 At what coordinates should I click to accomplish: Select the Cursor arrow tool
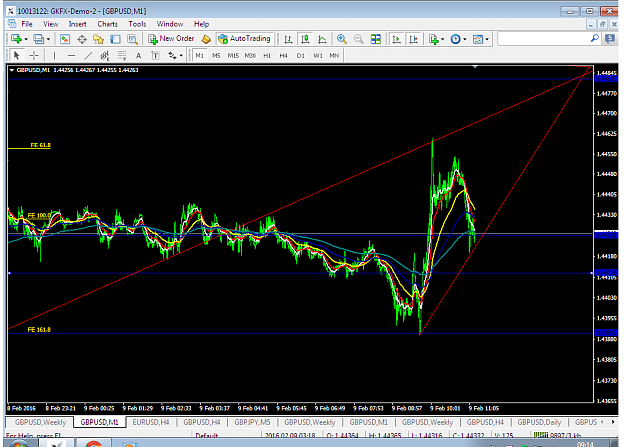pyautogui.click(x=16, y=55)
